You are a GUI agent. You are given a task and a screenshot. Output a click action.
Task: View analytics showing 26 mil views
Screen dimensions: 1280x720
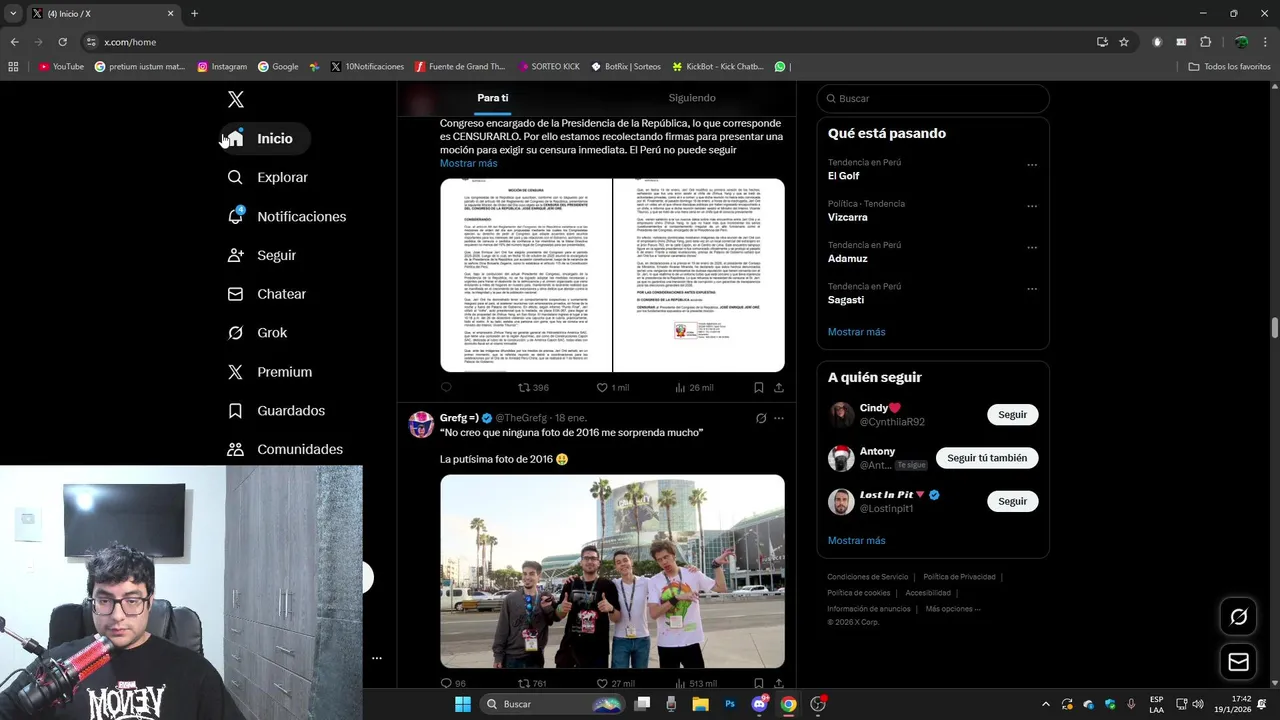pos(694,388)
